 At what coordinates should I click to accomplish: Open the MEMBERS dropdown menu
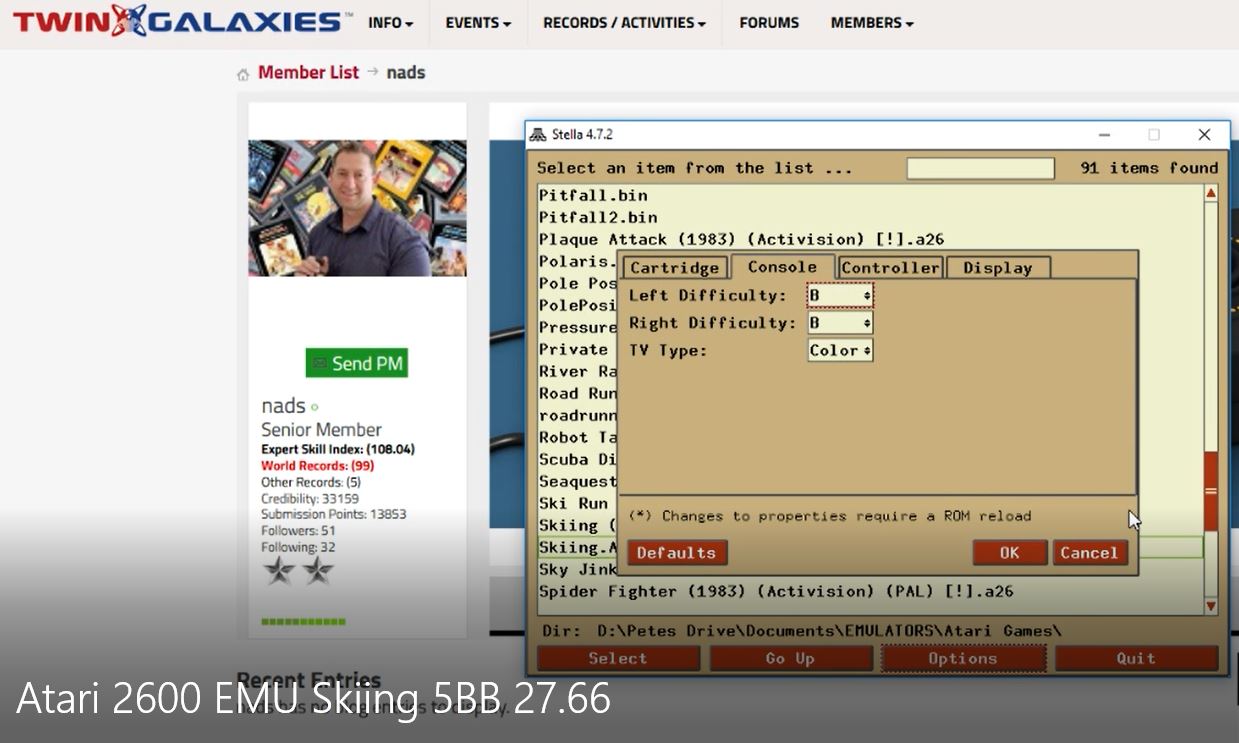point(872,23)
